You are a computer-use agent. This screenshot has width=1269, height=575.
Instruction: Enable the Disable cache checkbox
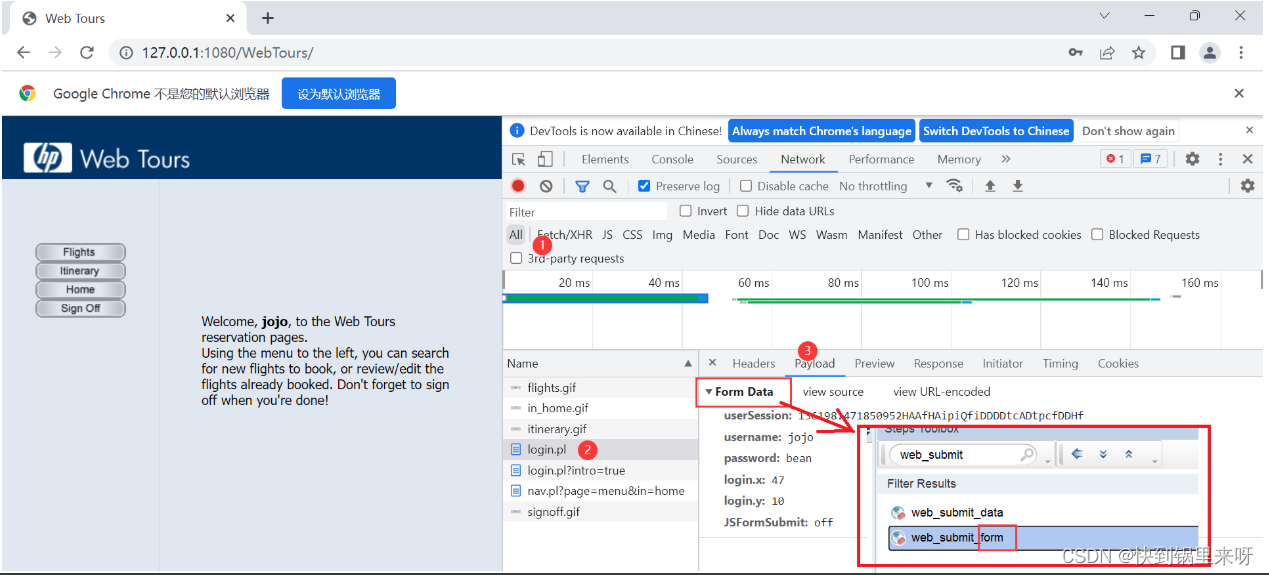click(x=746, y=186)
